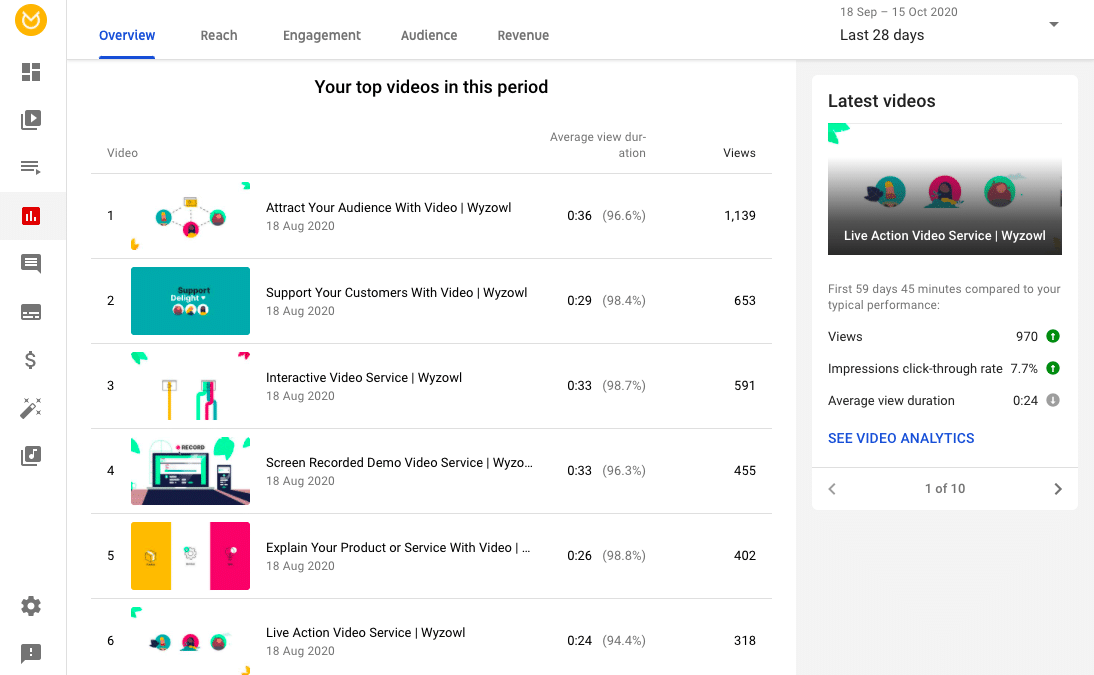Click the Latest videos heading
The width and height of the screenshot is (1094, 675).
click(x=881, y=101)
